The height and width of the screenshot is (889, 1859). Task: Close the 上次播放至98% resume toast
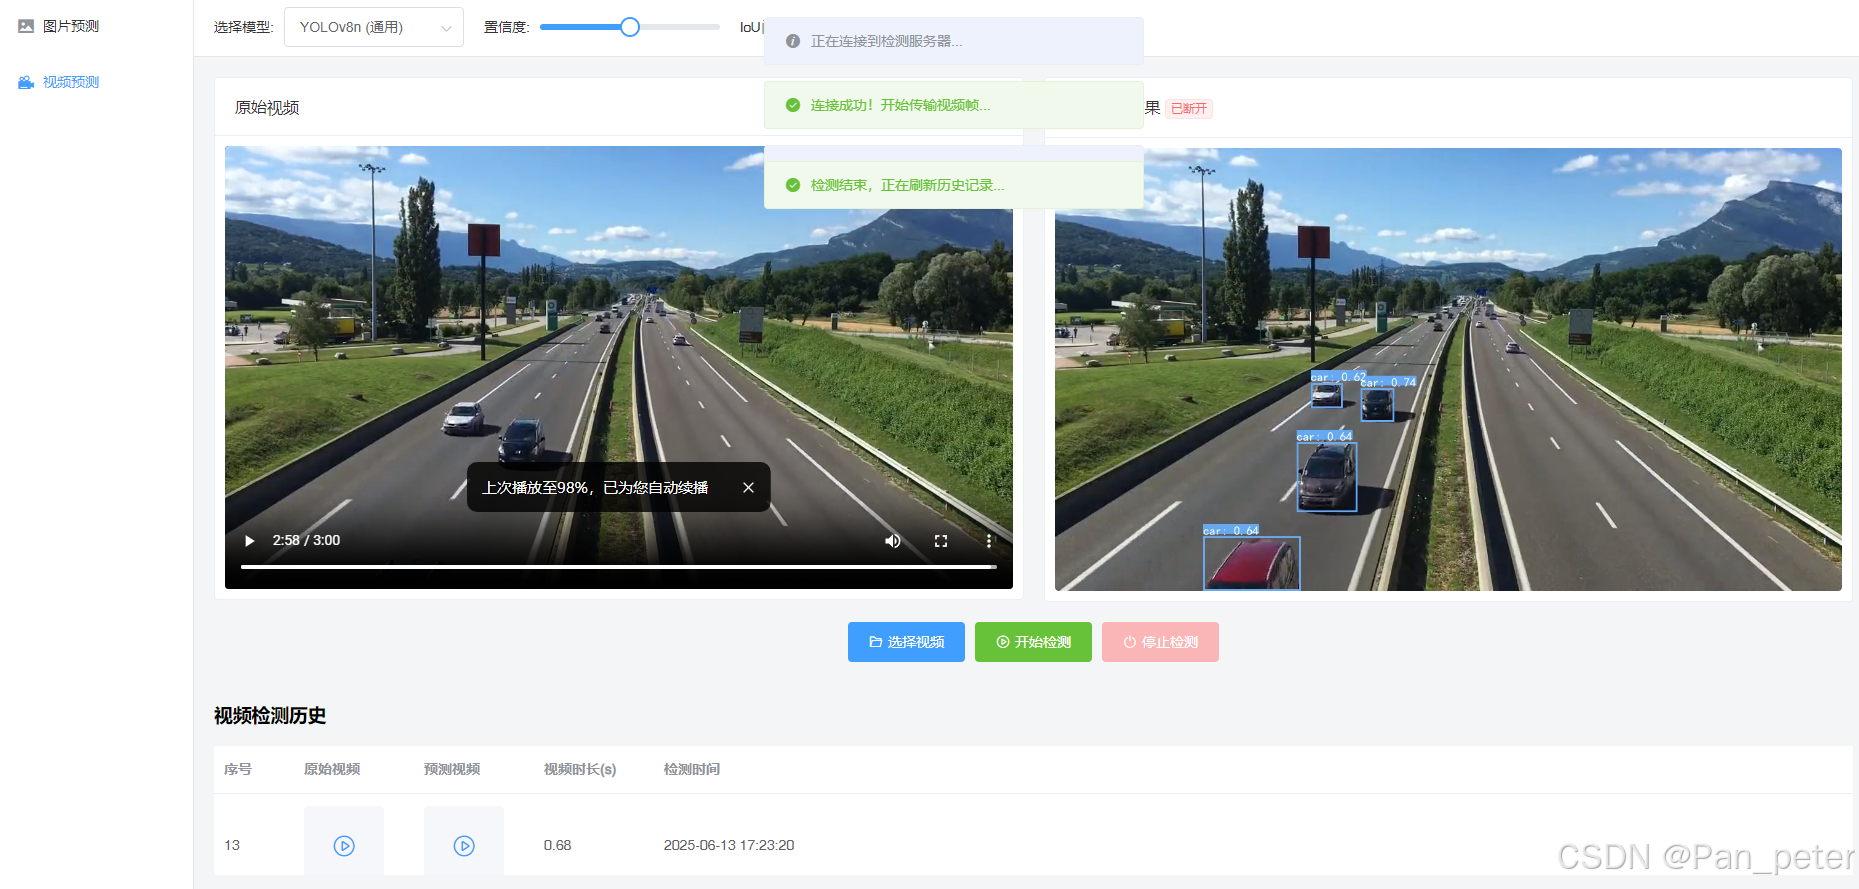coord(748,488)
